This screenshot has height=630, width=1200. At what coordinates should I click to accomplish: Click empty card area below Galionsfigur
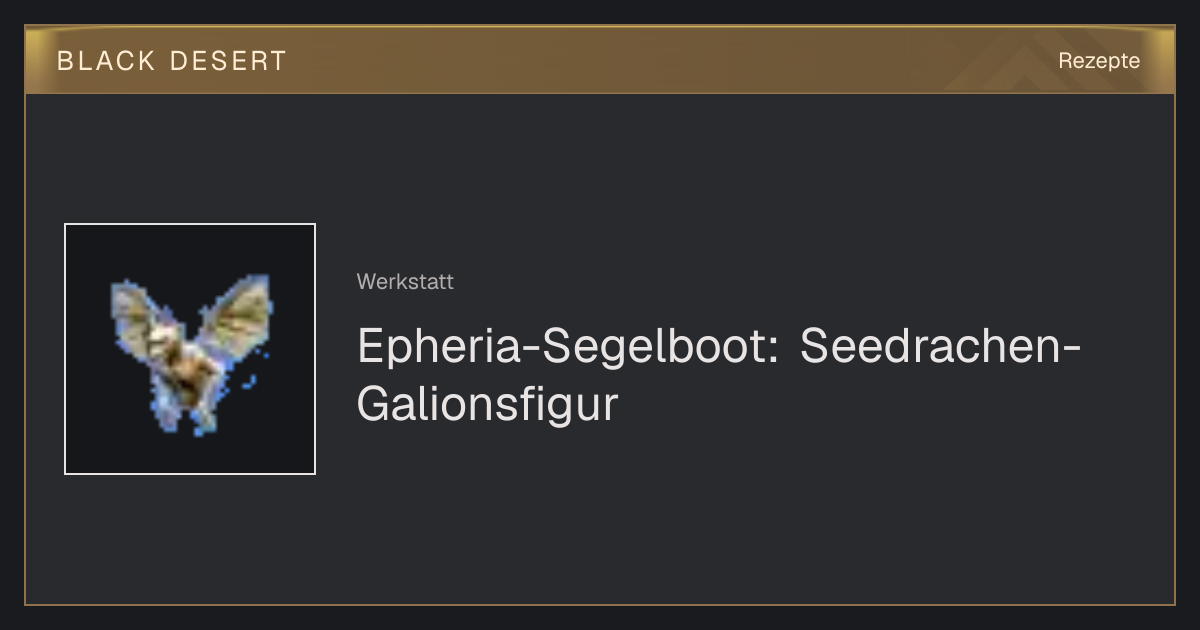pos(600,520)
